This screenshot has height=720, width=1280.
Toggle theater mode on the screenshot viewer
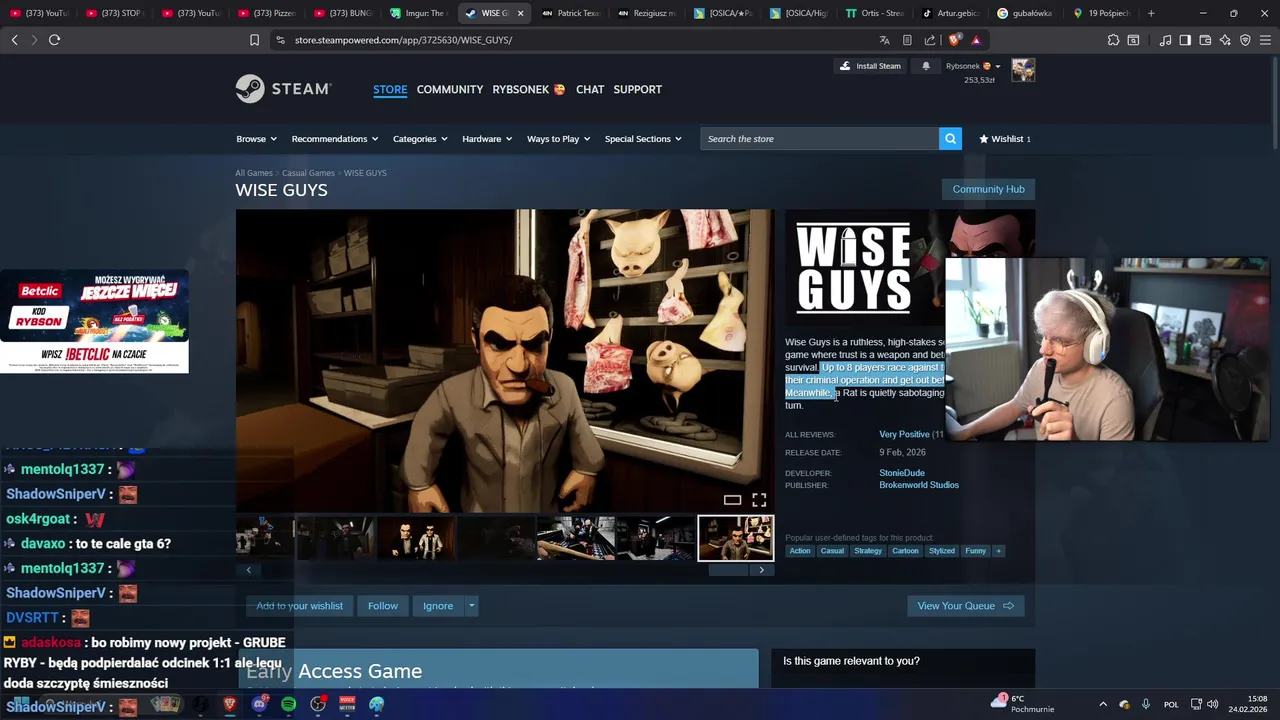pos(732,500)
